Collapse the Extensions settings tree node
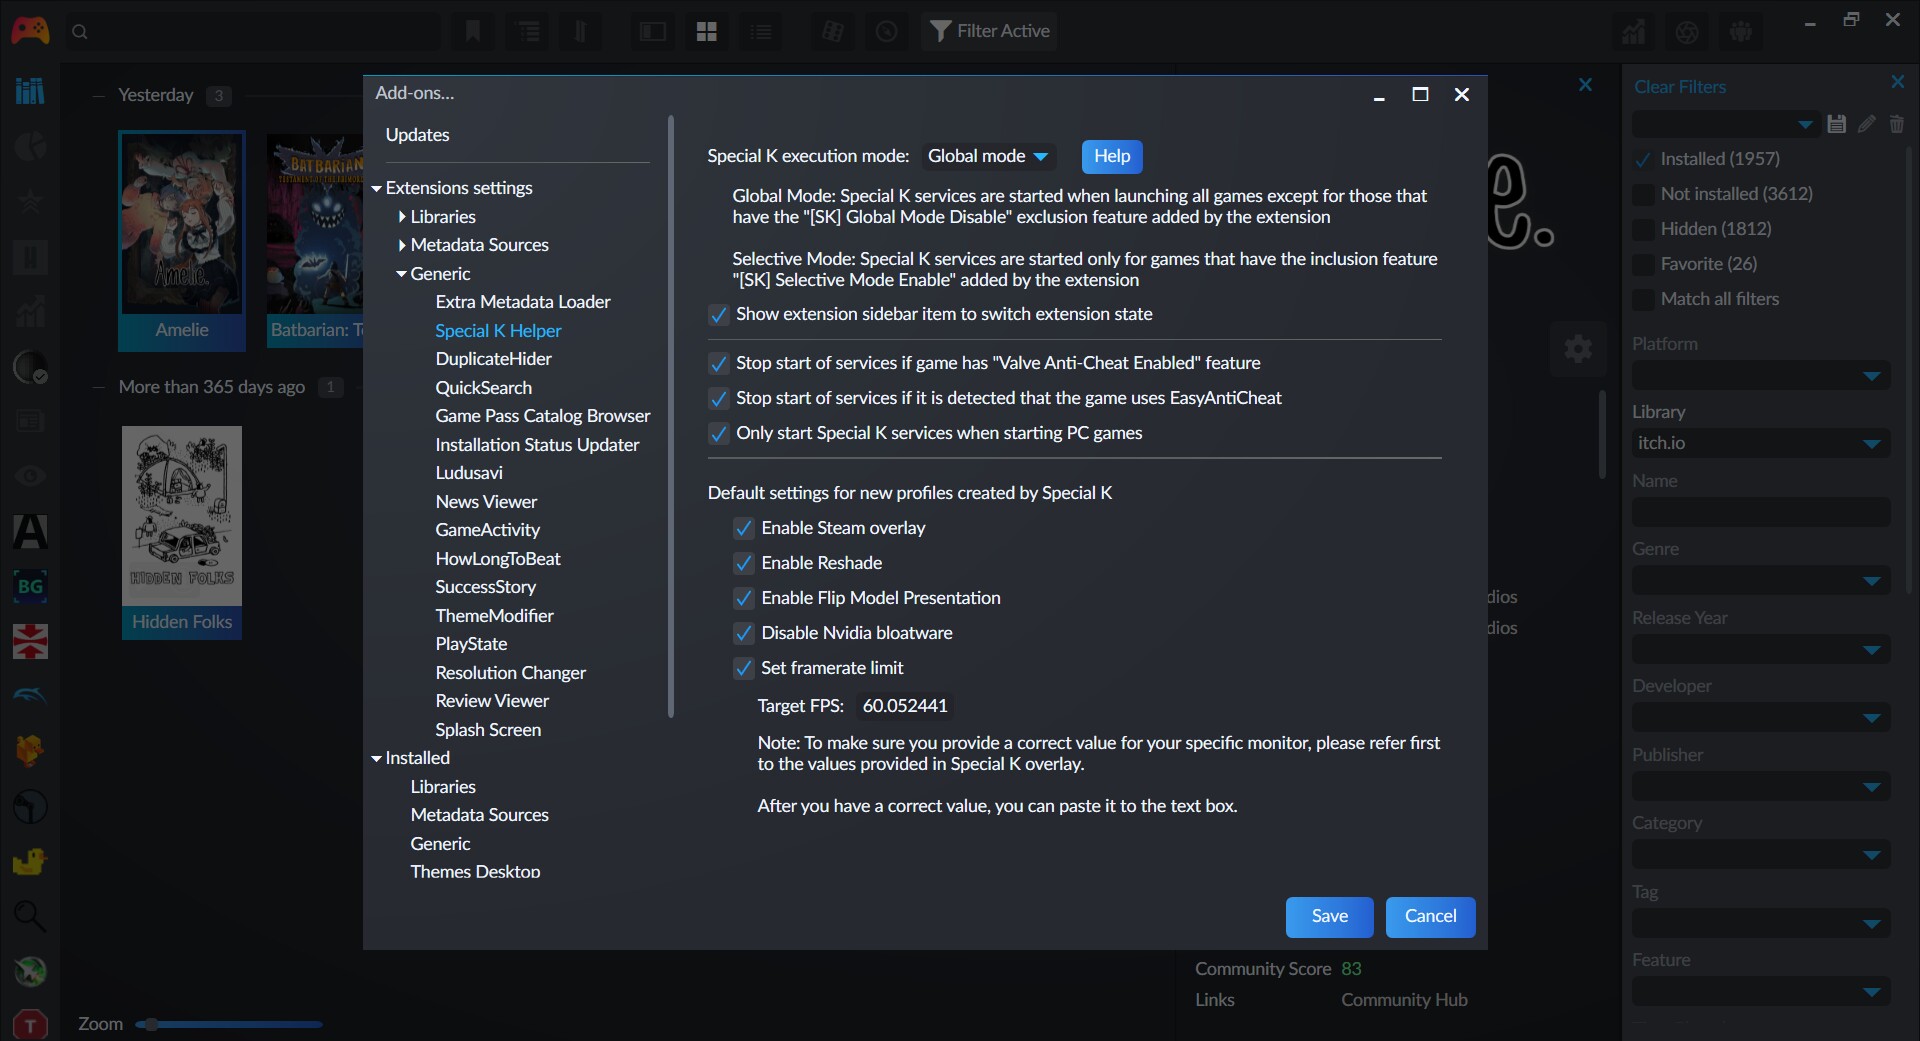Screen dimensions: 1920x1041 [x=377, y=188]
